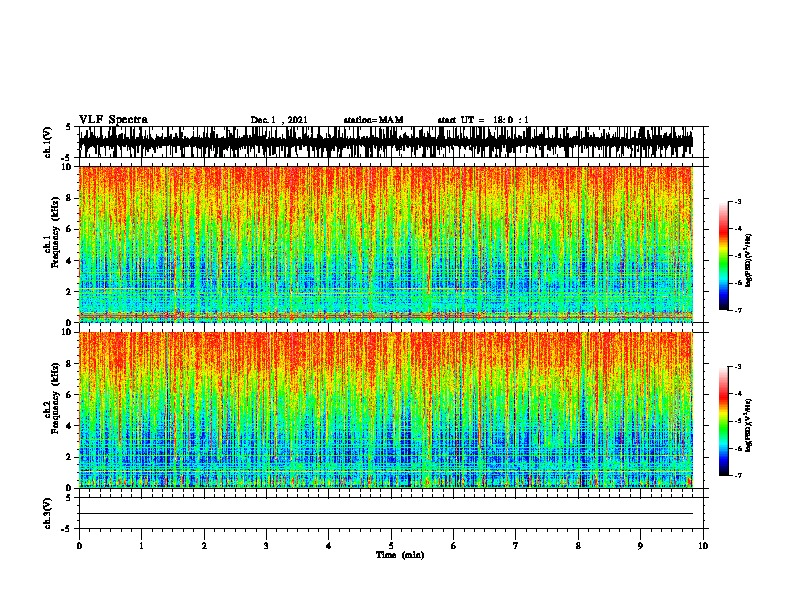792x612 pixels.
Task: Click the time axis tick label "1"
Action: (141, 546)
